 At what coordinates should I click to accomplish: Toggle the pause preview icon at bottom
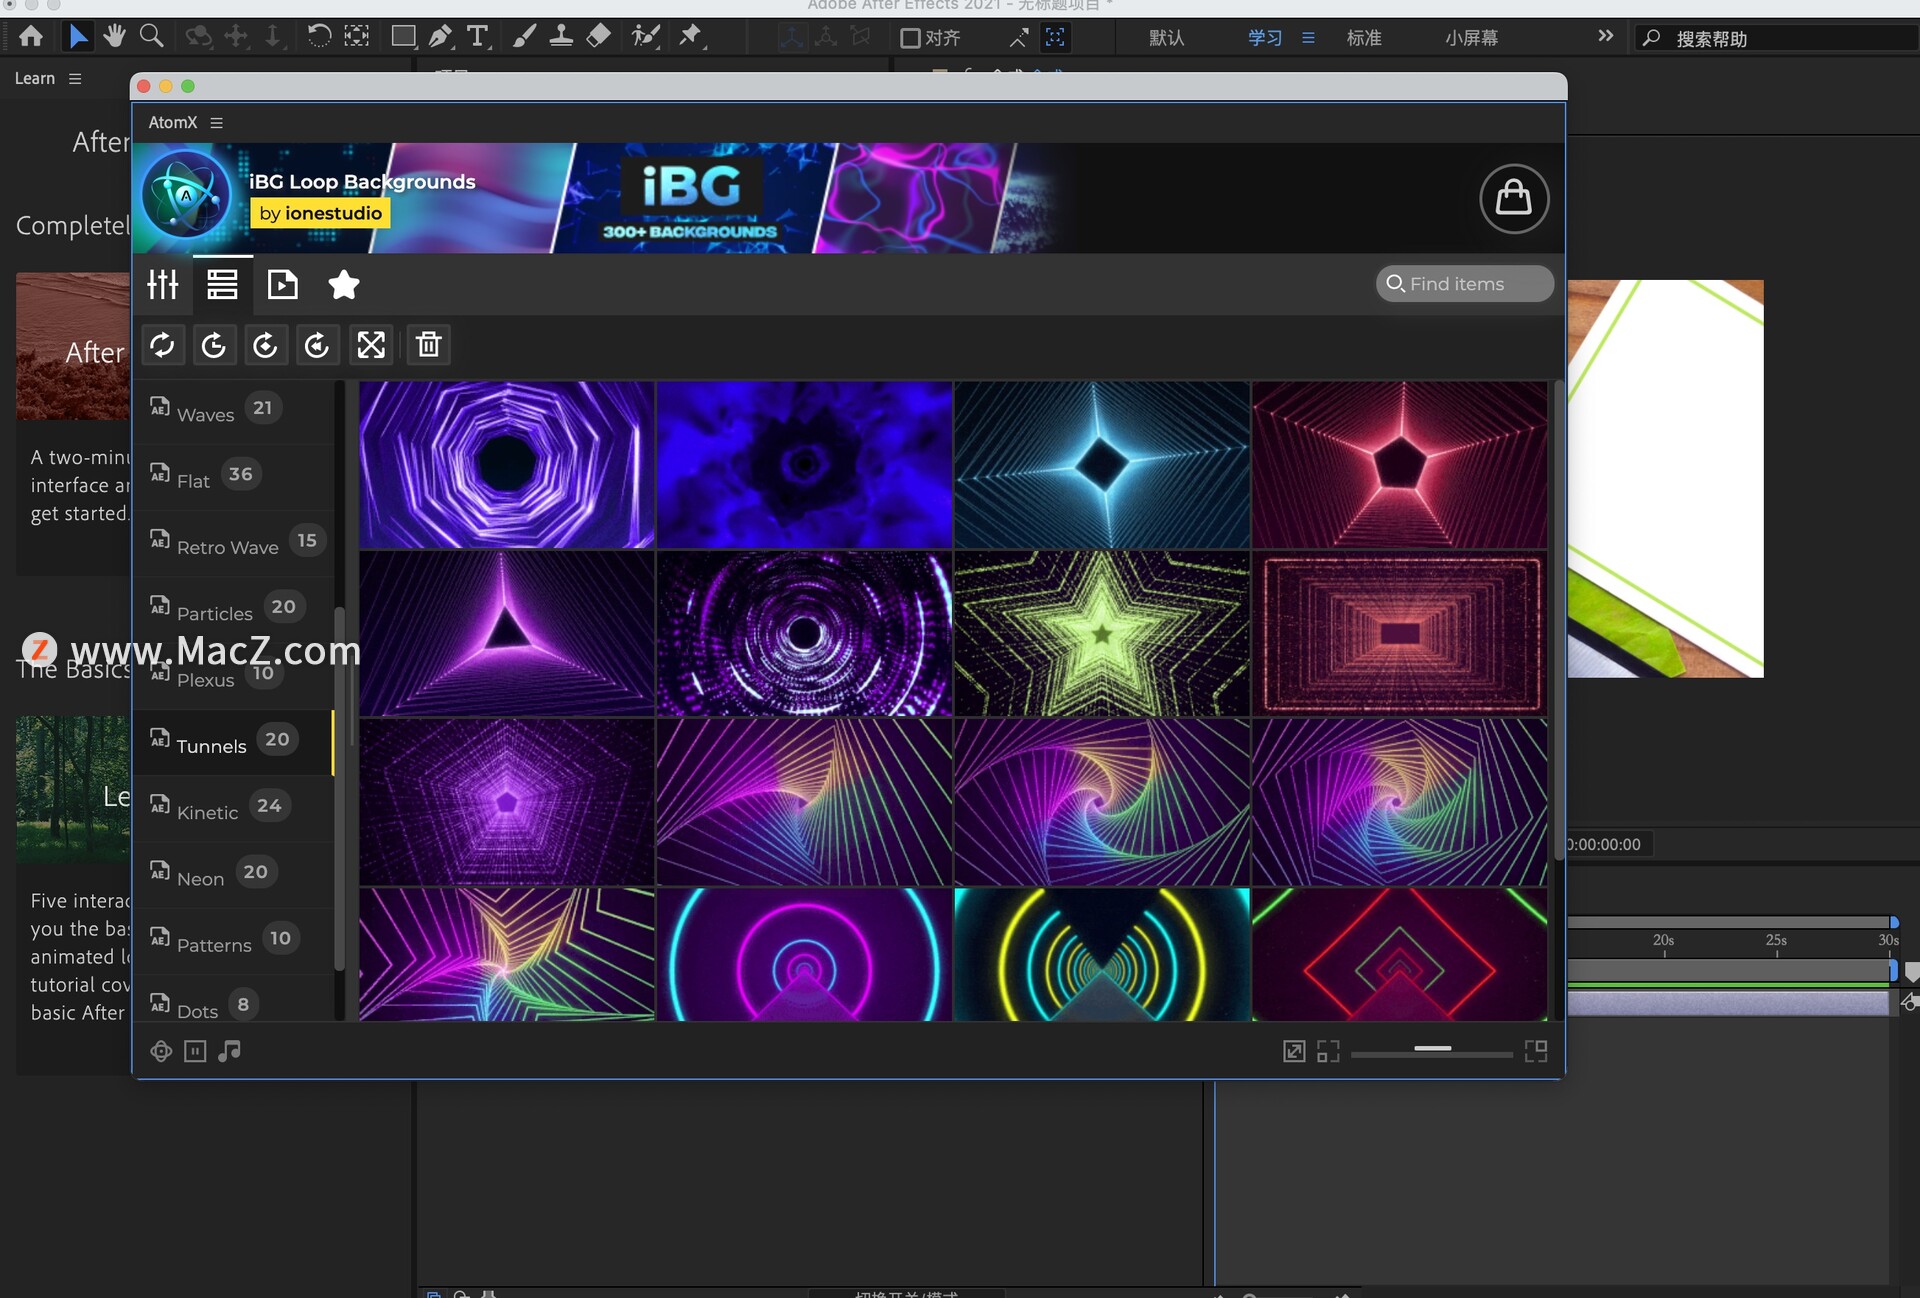point(195,1051)
